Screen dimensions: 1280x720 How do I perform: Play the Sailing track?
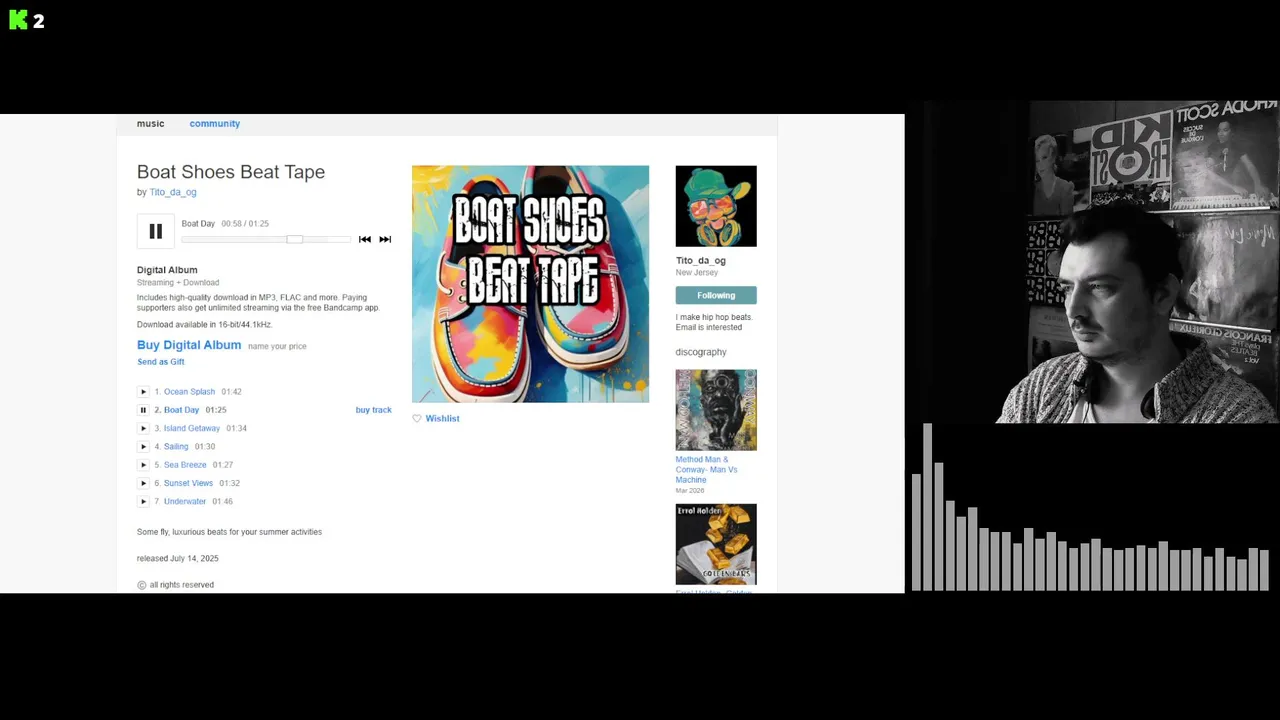pyautogui.click(x=143, y=446)
